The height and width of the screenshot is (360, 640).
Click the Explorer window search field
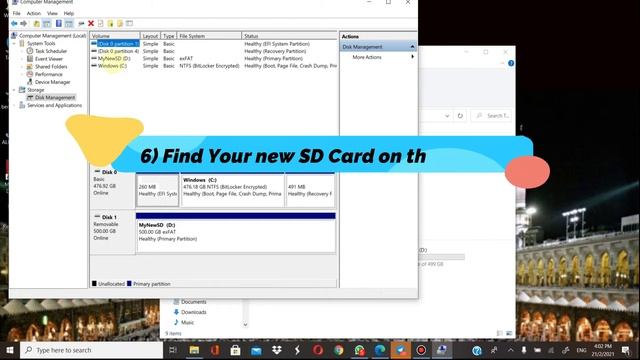(x=491, y=116)
